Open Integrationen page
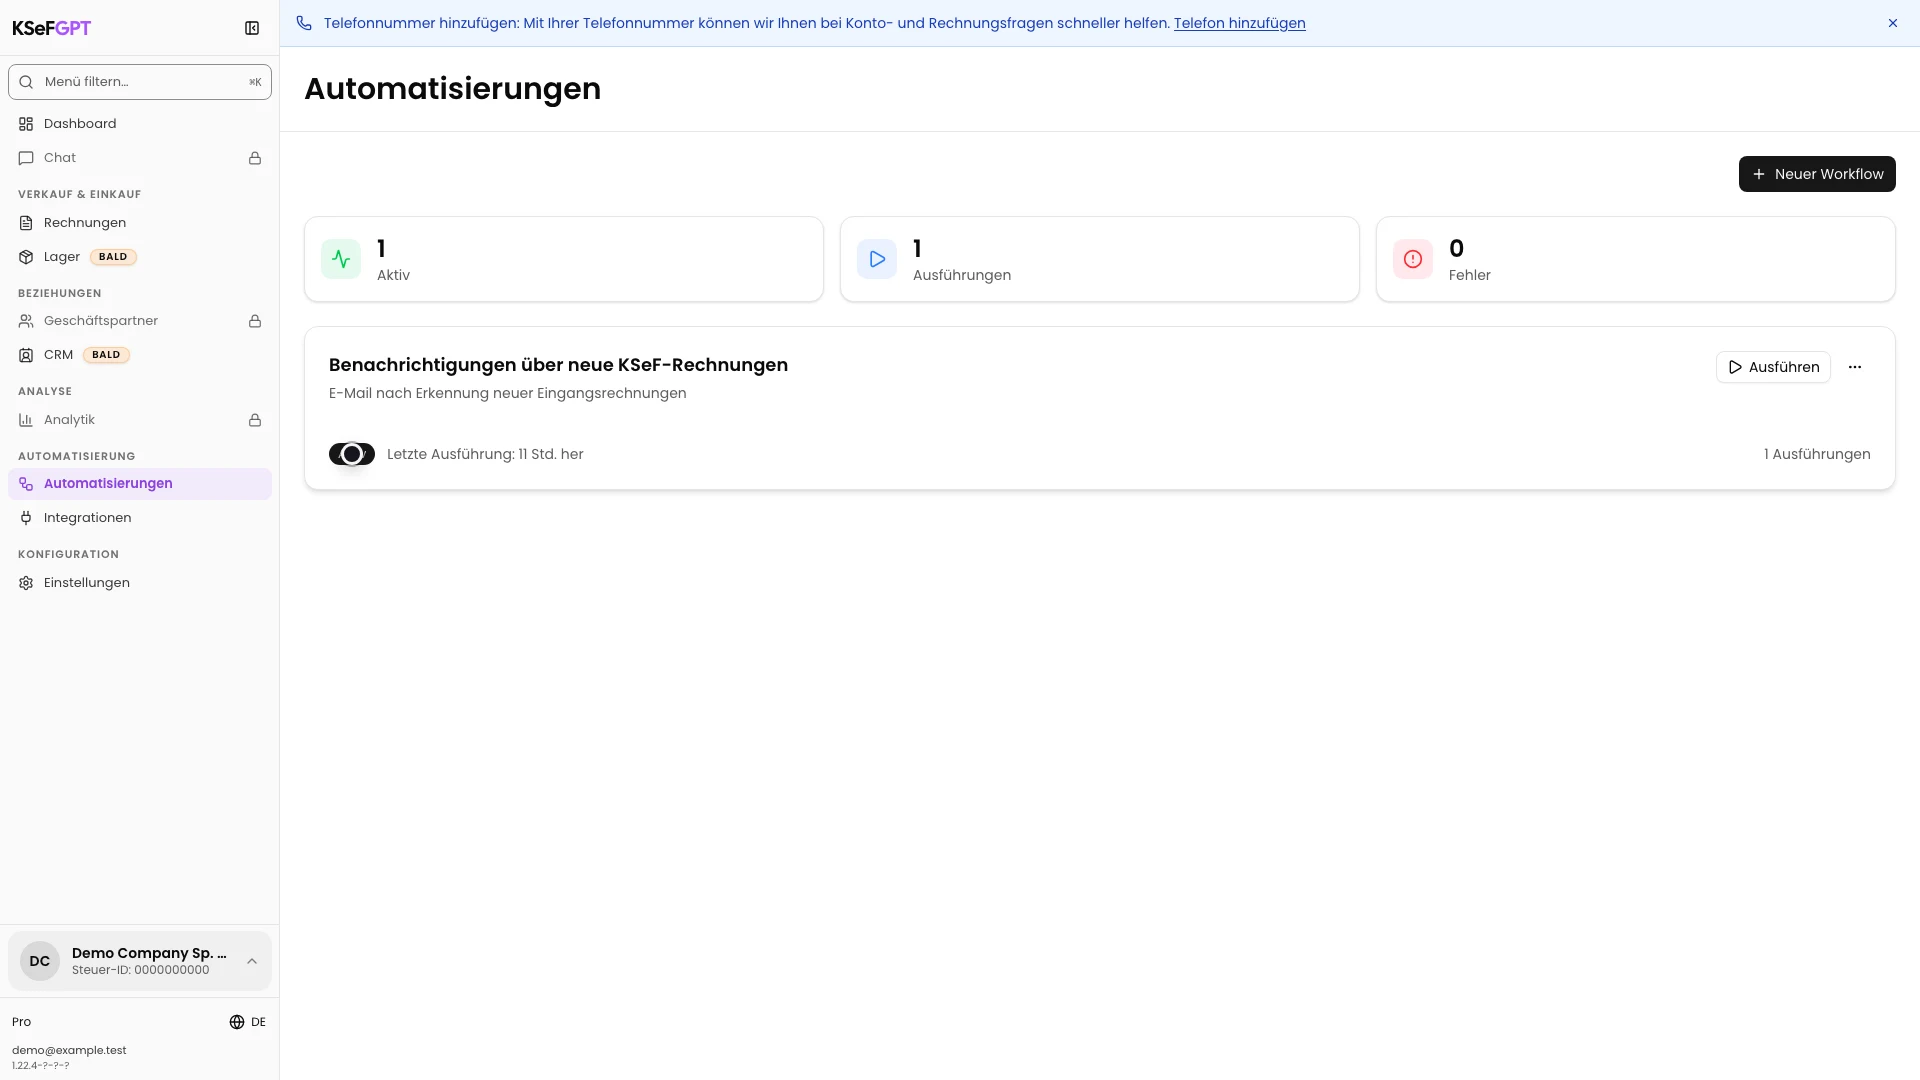1920x1080 pixels. 140,518
